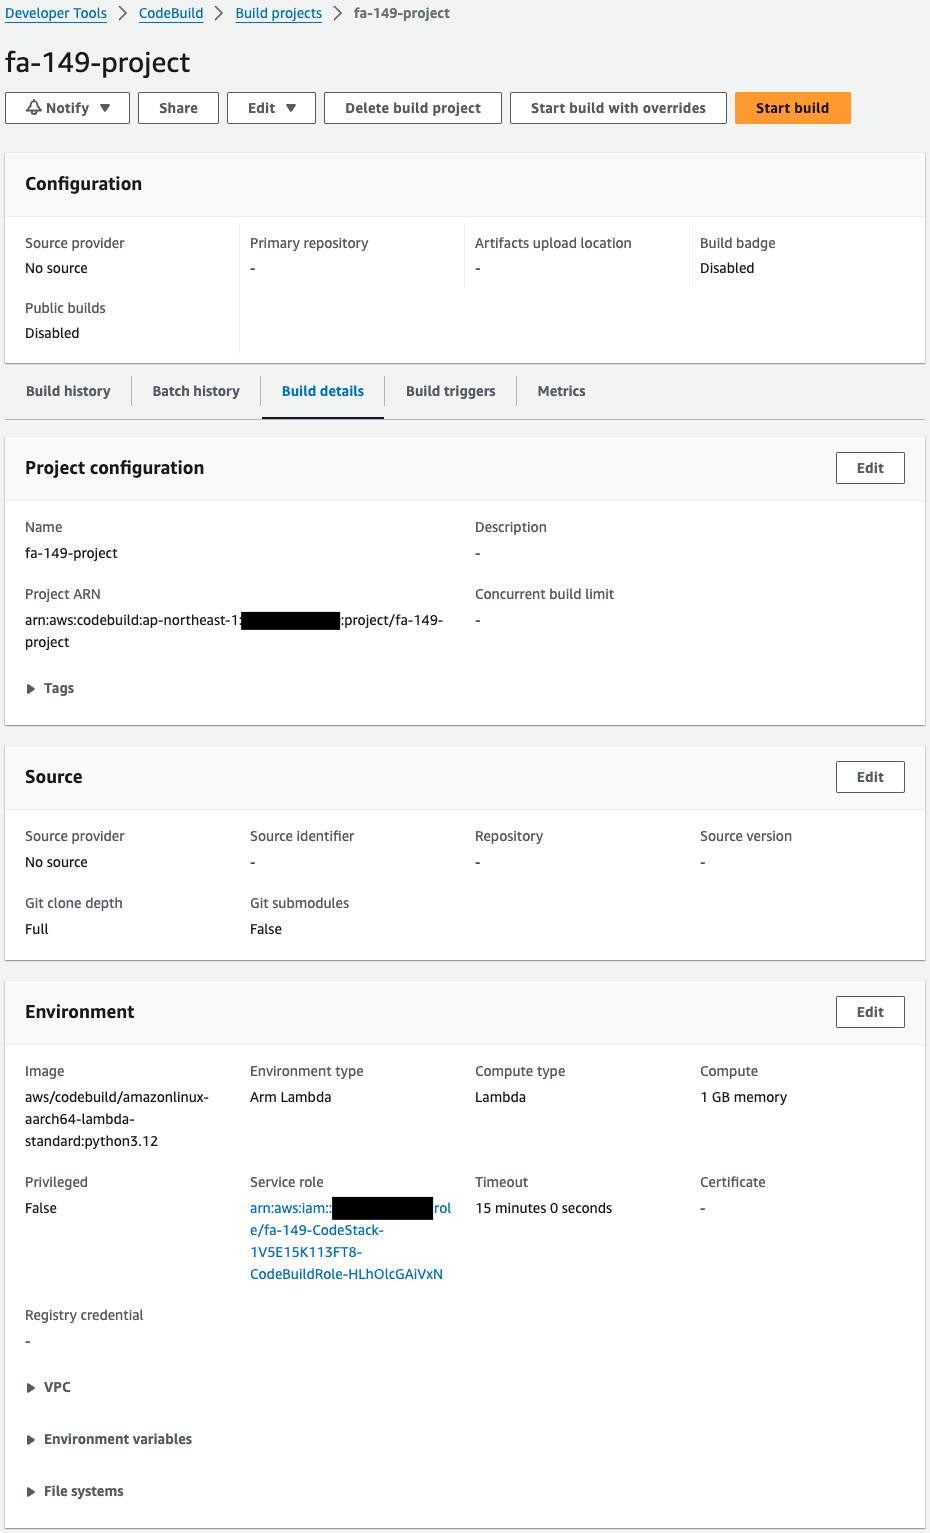
Task: Edit the Source section
Action: click(x=869, y=776)
